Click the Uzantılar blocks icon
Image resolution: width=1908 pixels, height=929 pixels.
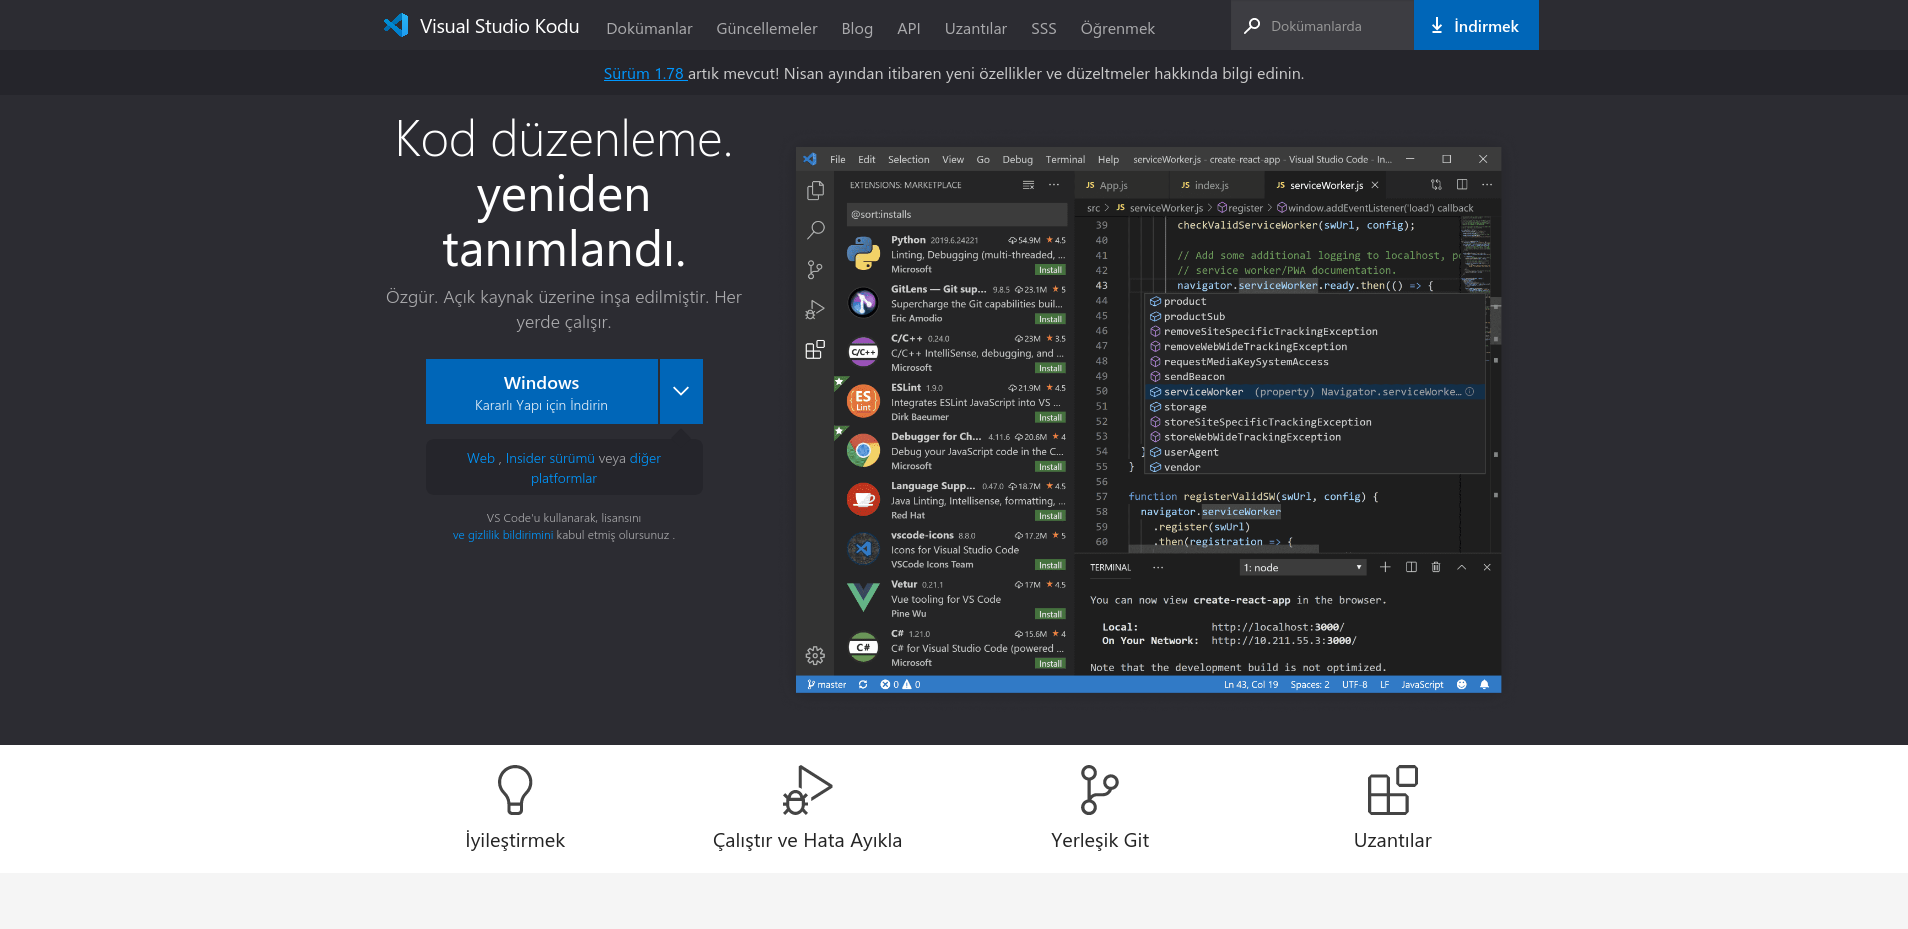[x=1392, y=790]
